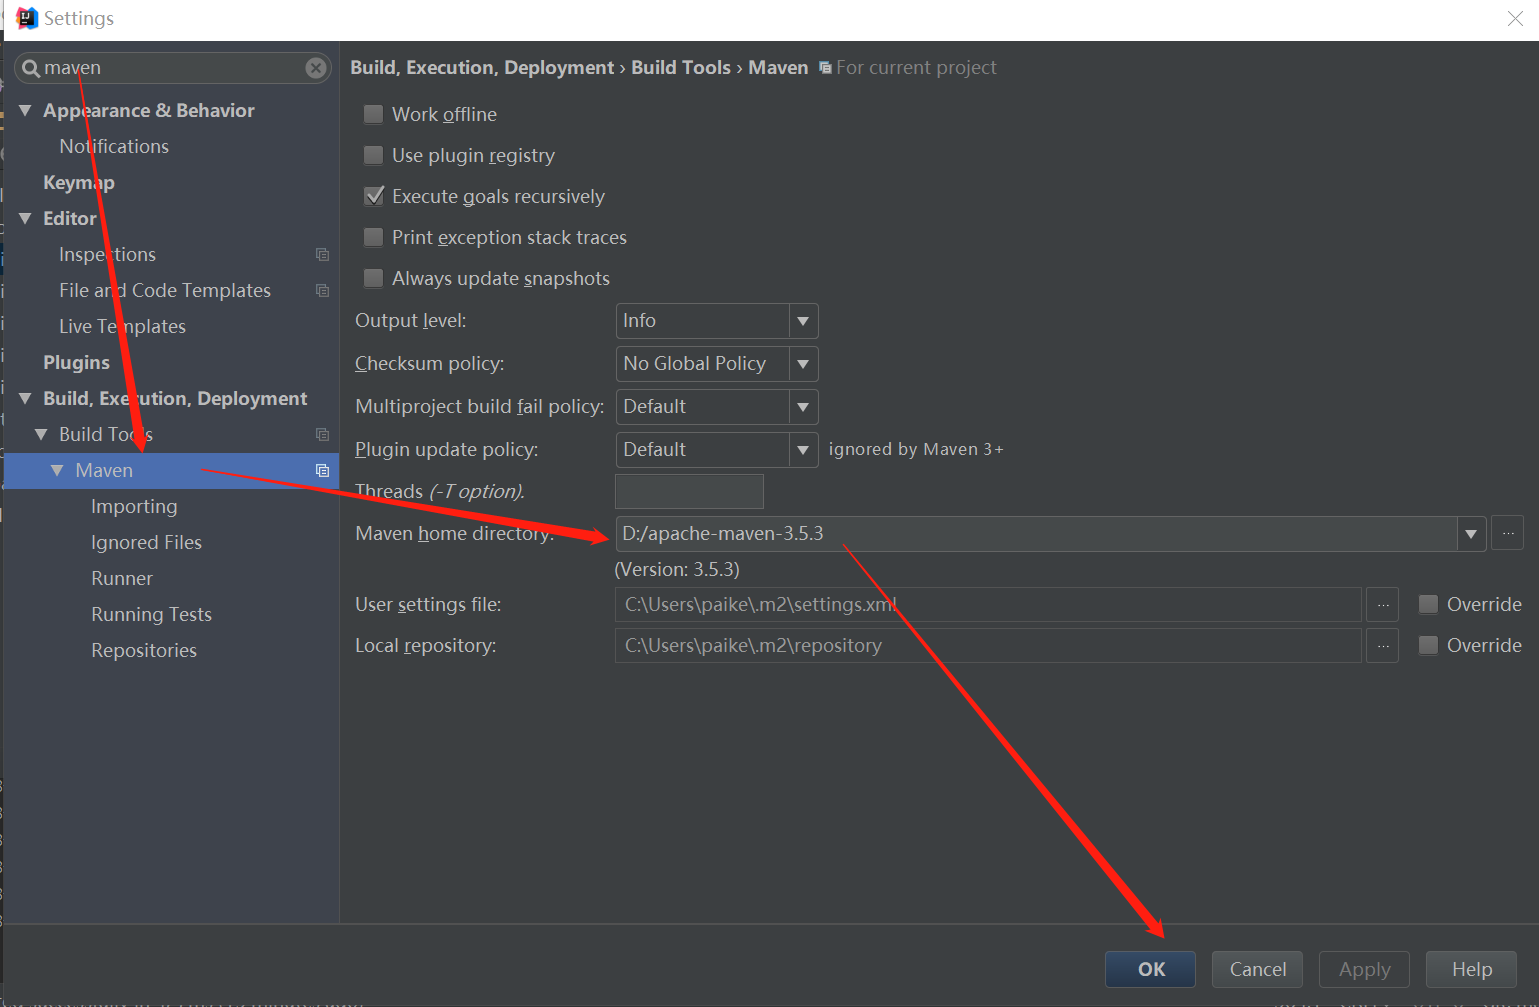Screen dimensions: 1539x1007
Task: Browse for Local repository folder
Action: coord(1383,645)
